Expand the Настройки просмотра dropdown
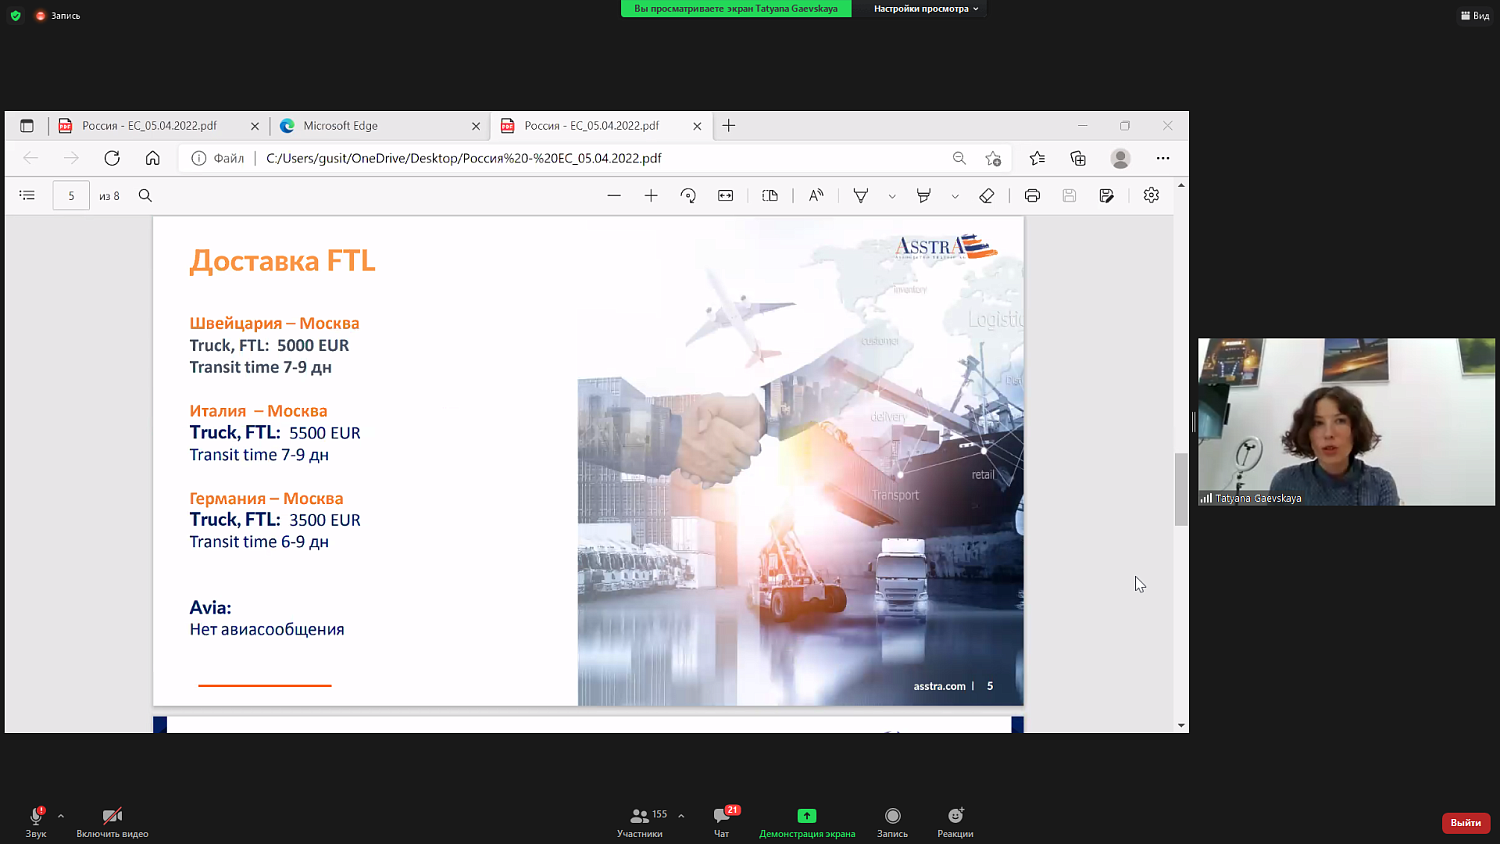This screenshot has height=844, width=1500. pos(926,9)
